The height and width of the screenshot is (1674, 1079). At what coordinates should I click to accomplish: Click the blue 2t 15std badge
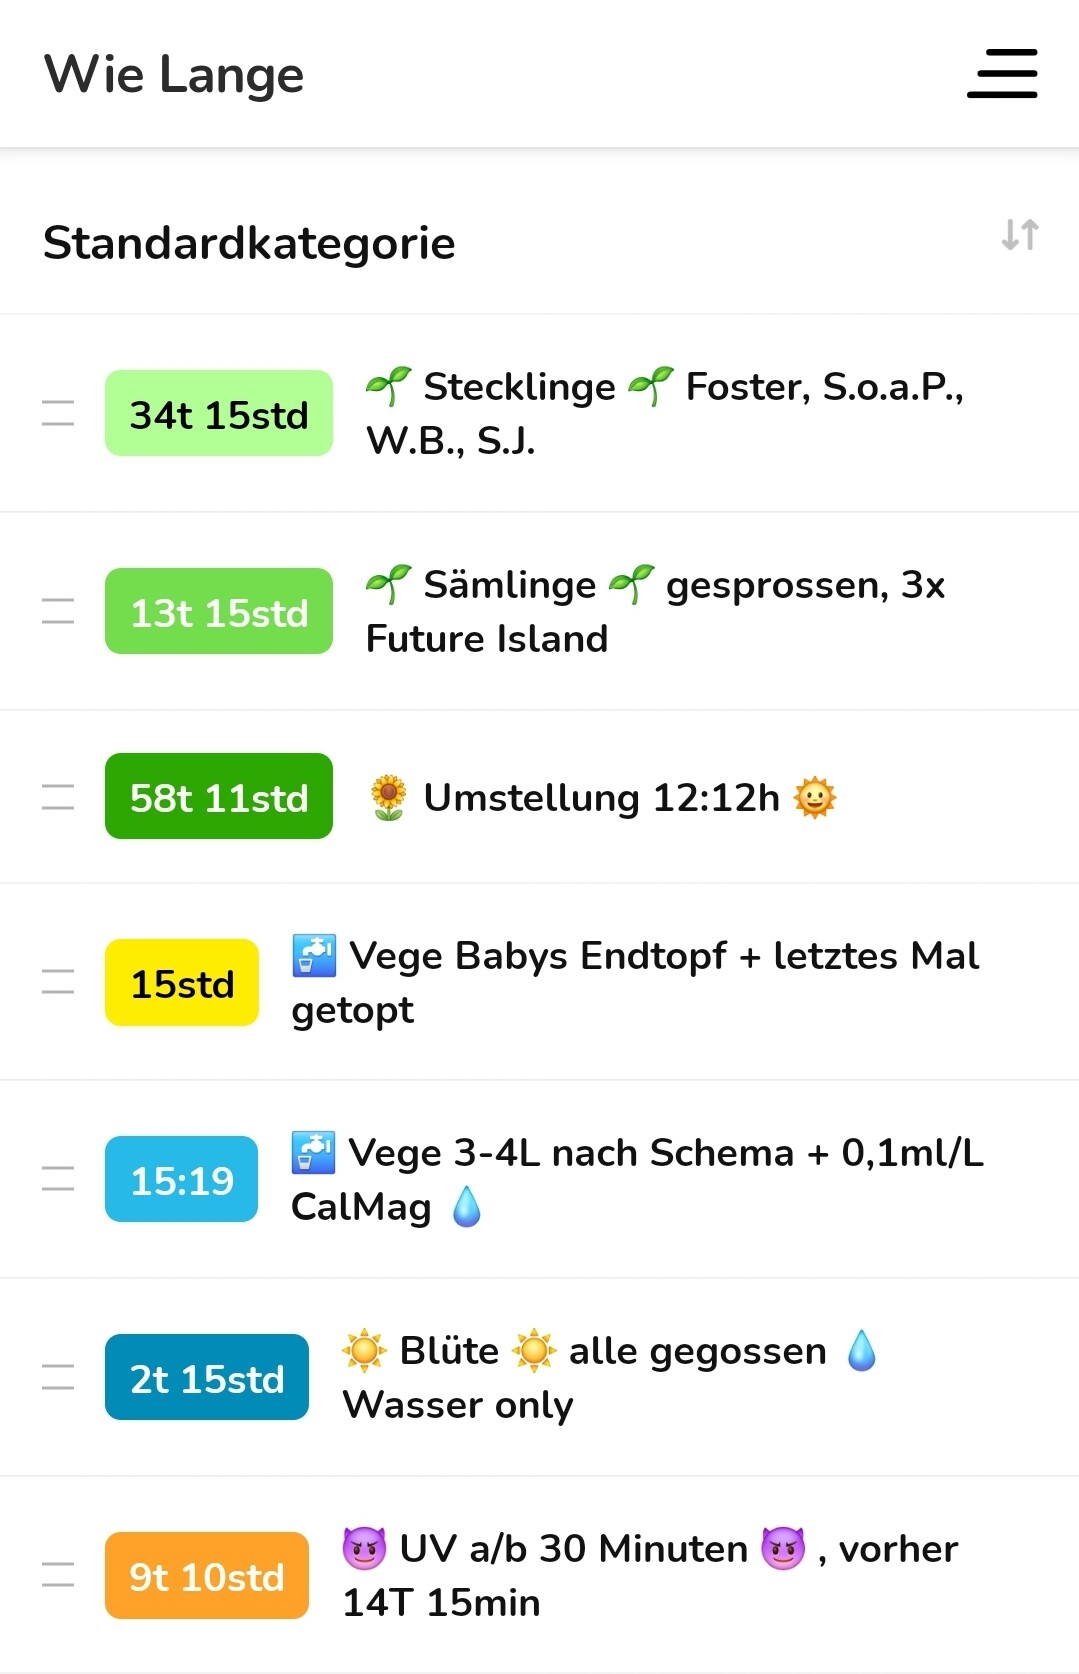pyautogui.click(x=207, y=1377)
